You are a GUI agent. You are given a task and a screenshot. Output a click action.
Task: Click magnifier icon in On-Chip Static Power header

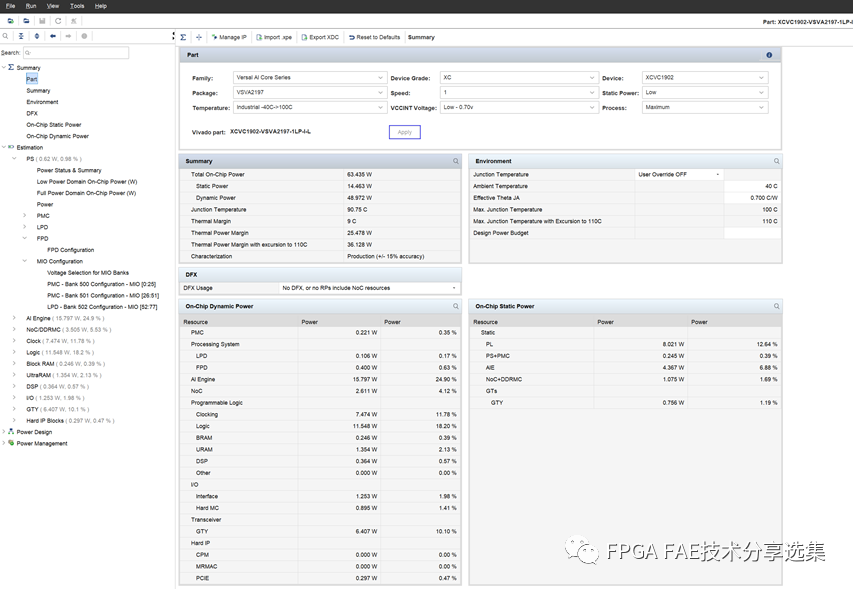click(x=776, y=306)
